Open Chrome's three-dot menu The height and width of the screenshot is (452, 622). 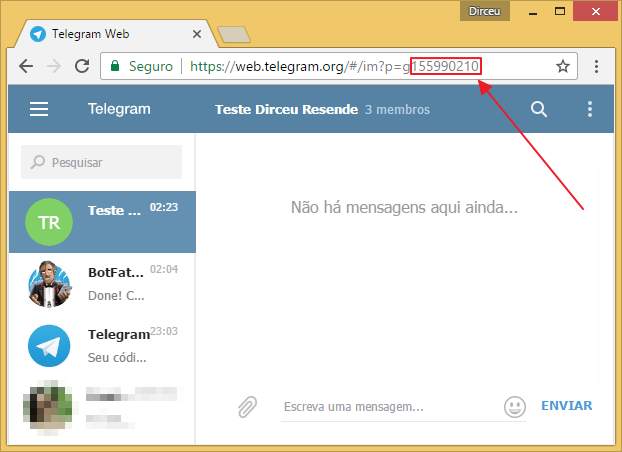pos(597,66)
